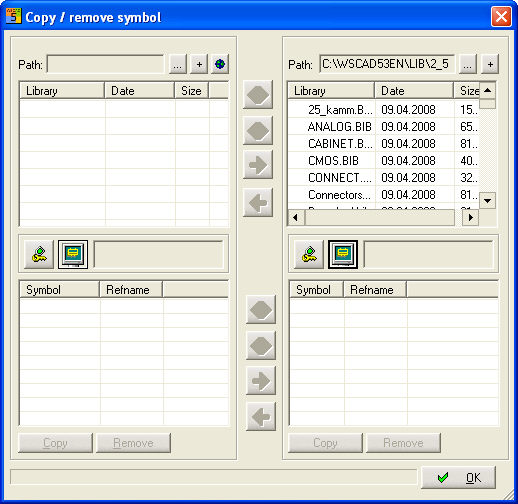Screen dimensions: 518x504
Task: Open browse dialog for the left path
Action: (x=178, y=64)
